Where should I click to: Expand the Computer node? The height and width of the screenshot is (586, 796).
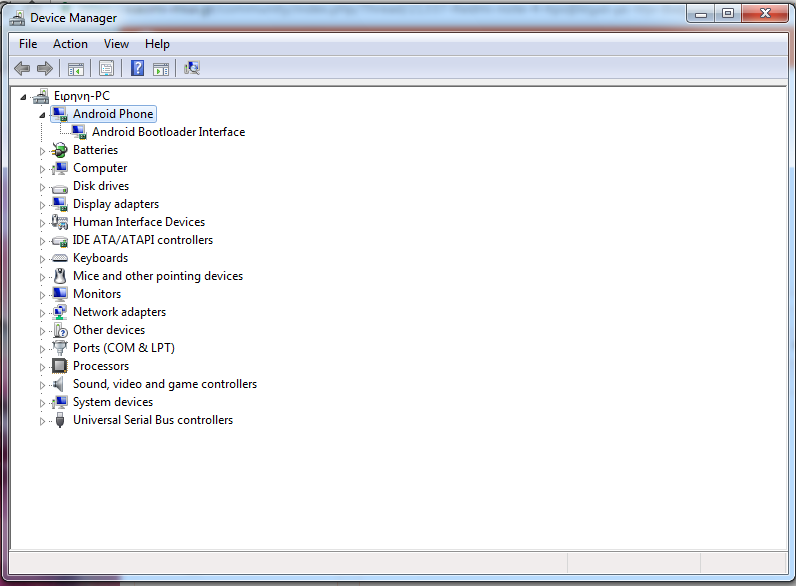(42, 170)
